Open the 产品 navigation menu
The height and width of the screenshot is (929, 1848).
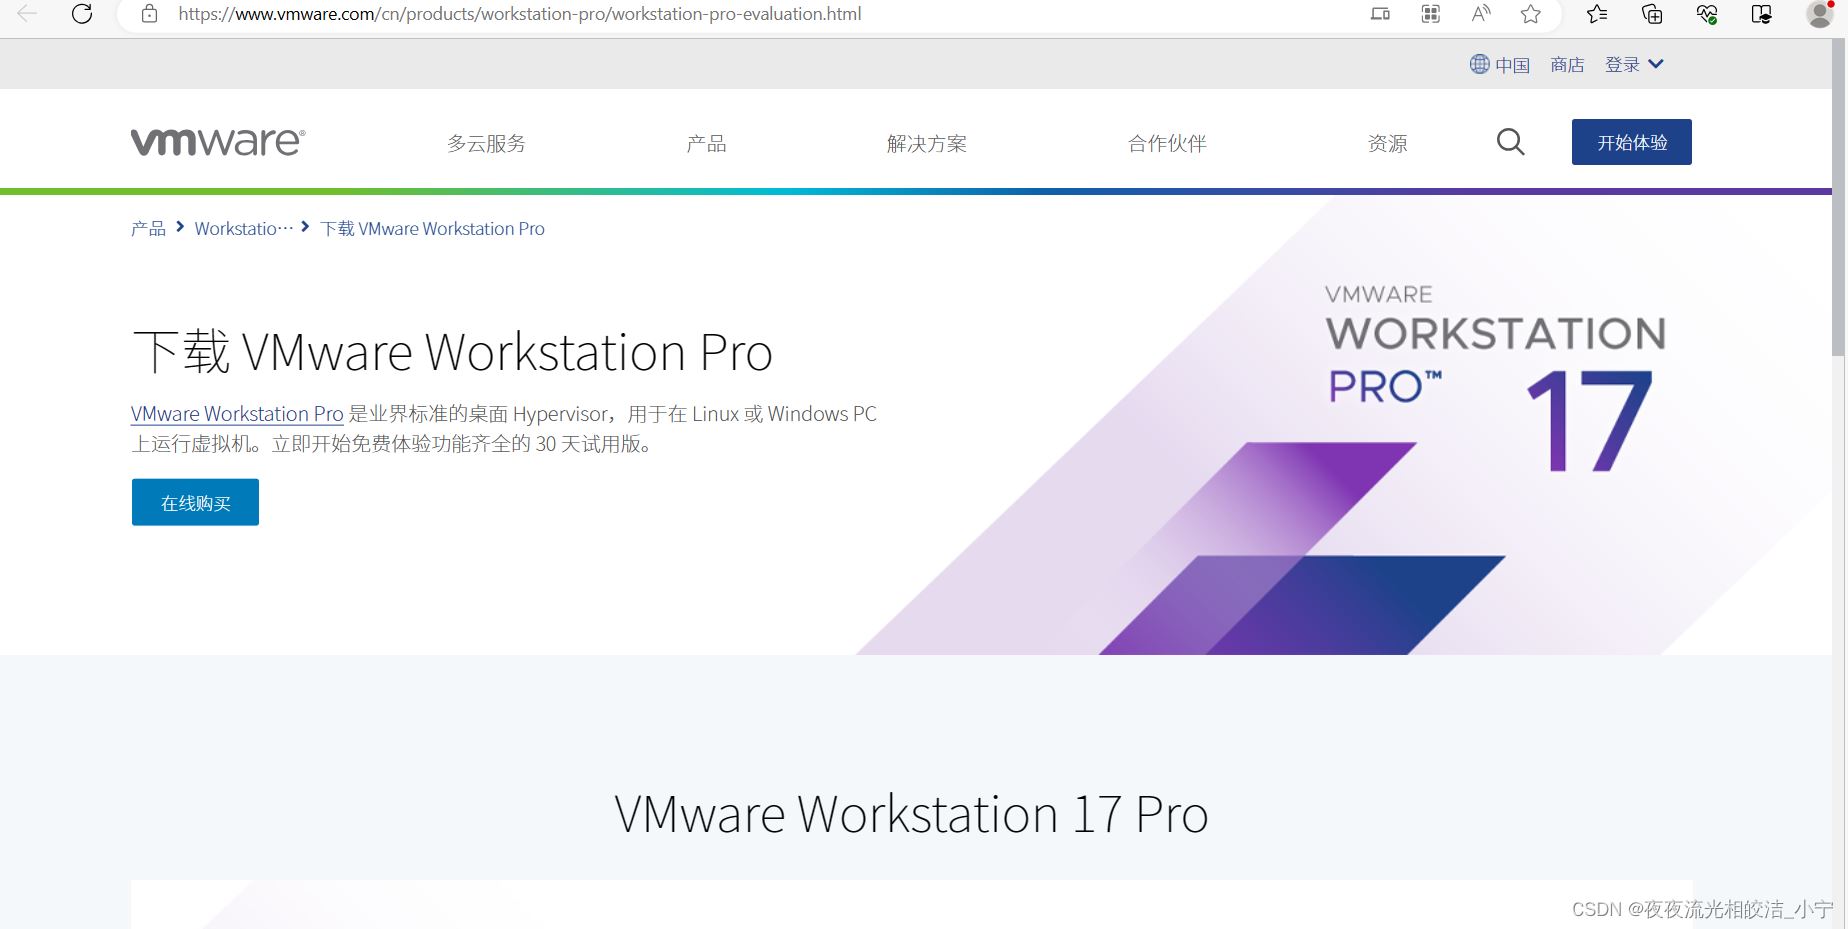pos(706,144)
